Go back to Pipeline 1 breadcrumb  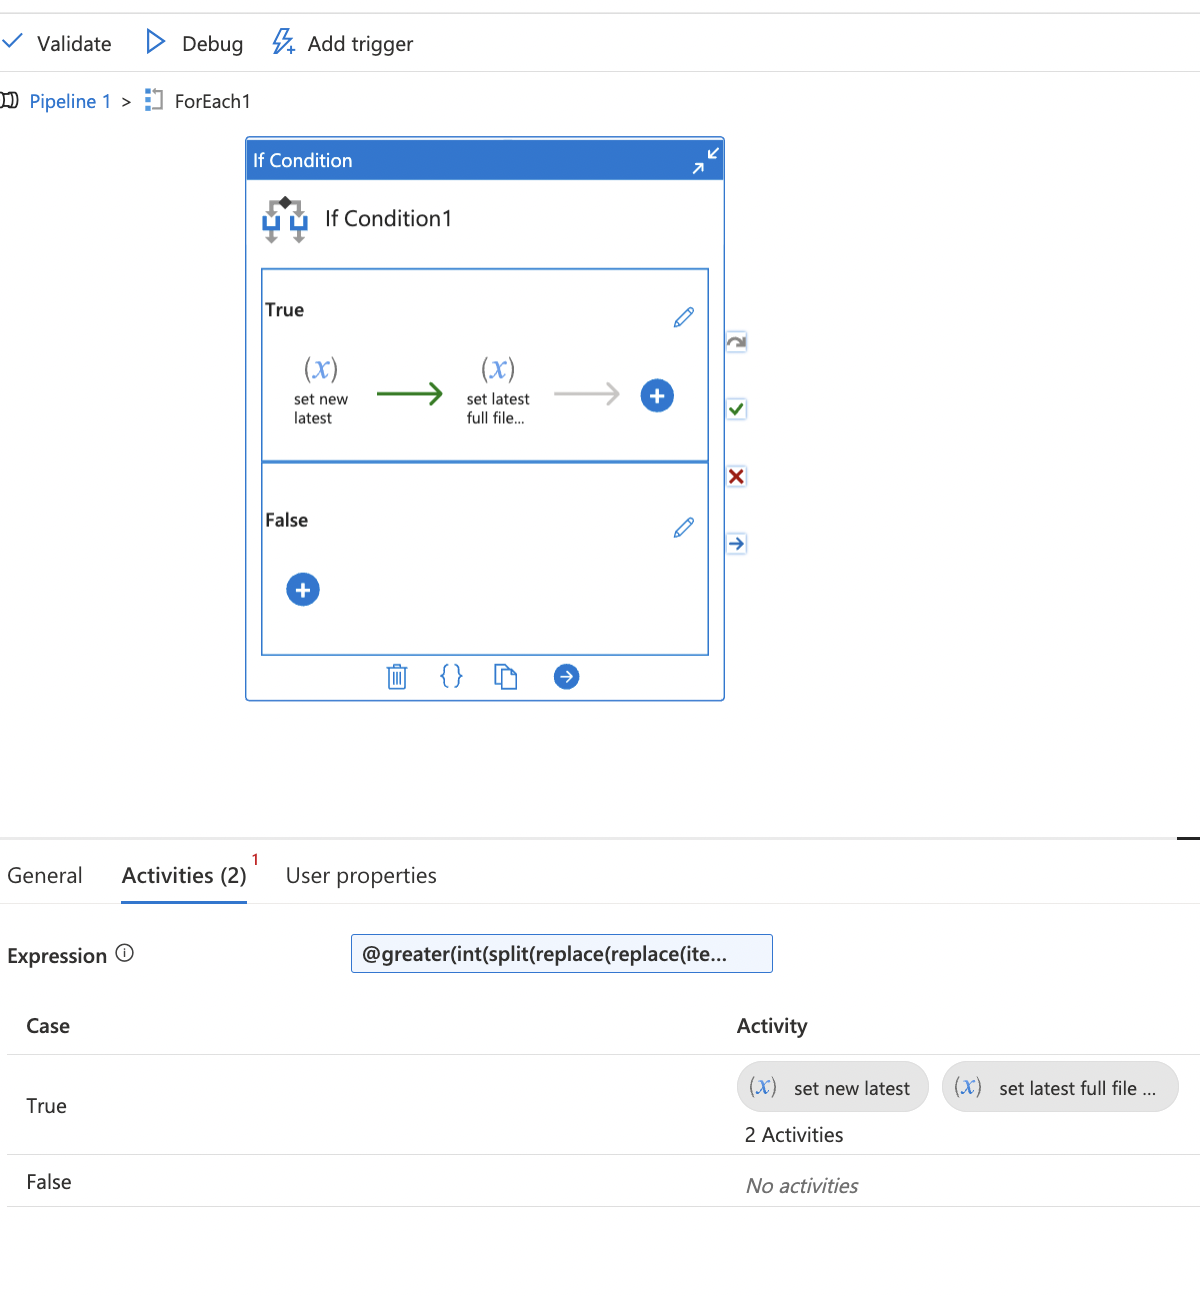(x=70, y=101)
